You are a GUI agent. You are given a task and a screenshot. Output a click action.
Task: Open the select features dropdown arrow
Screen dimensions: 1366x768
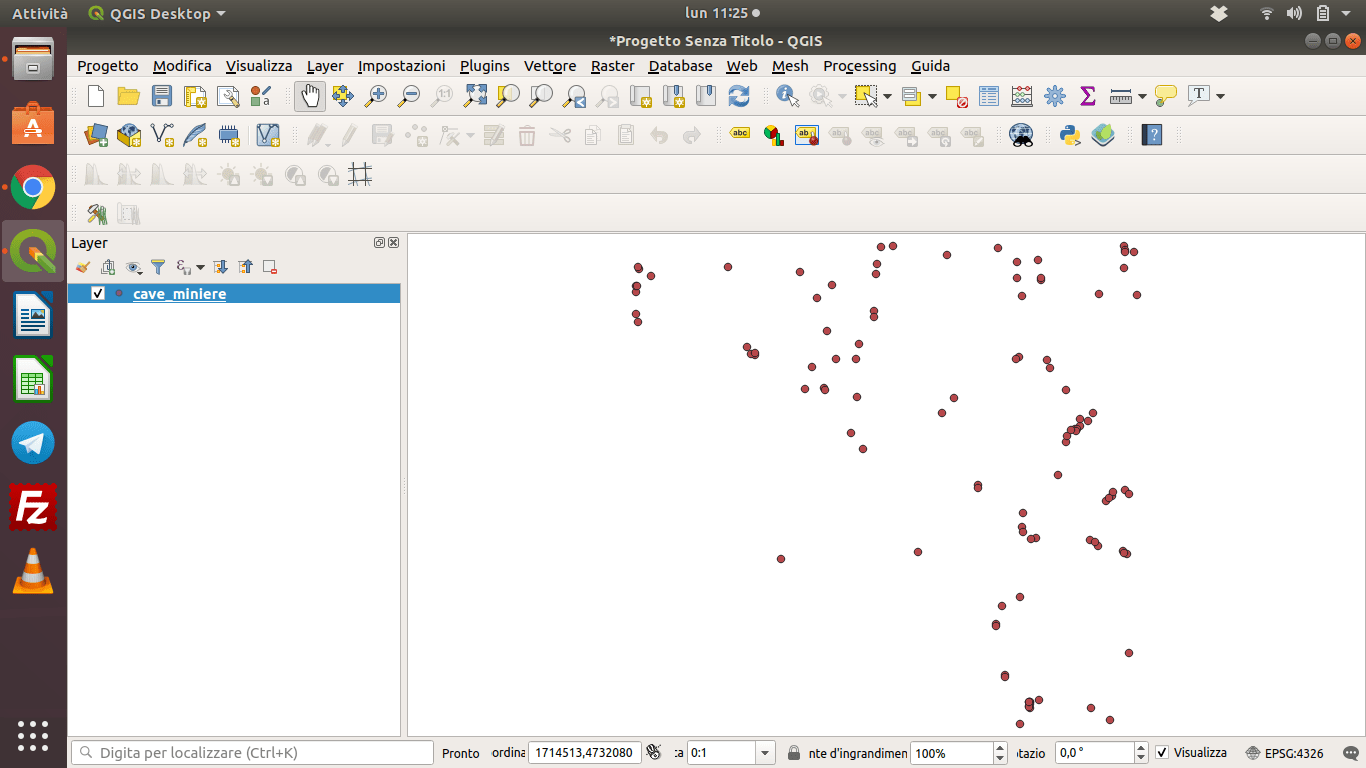888,95
